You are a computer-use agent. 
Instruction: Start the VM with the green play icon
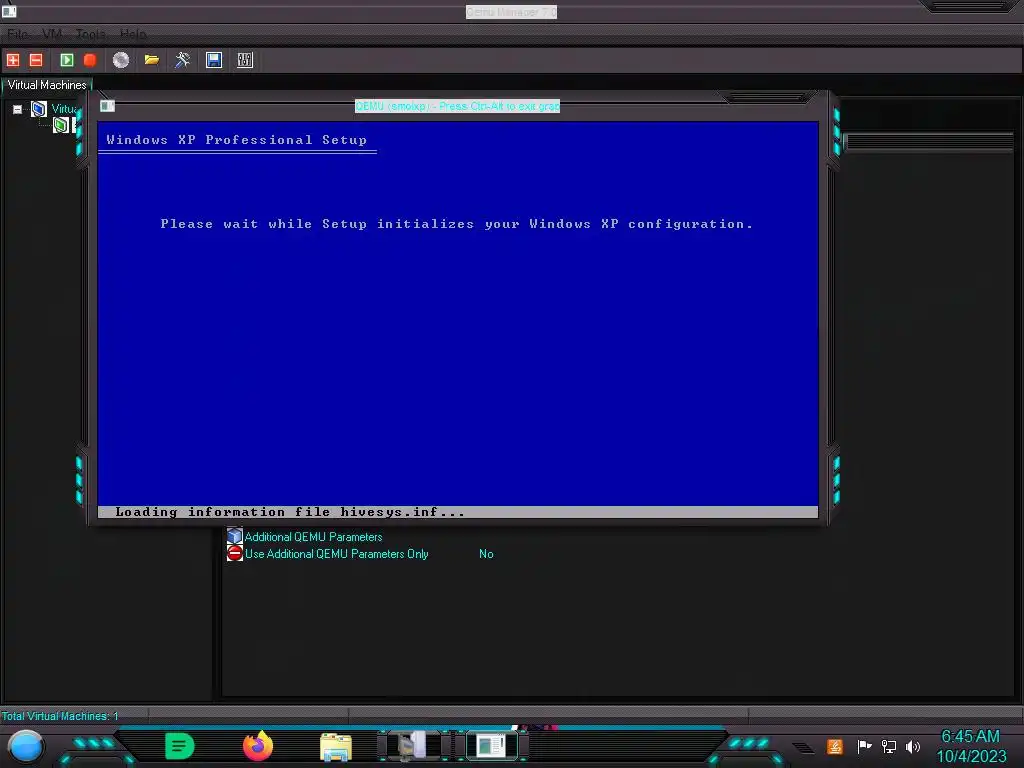click(67, 60)
